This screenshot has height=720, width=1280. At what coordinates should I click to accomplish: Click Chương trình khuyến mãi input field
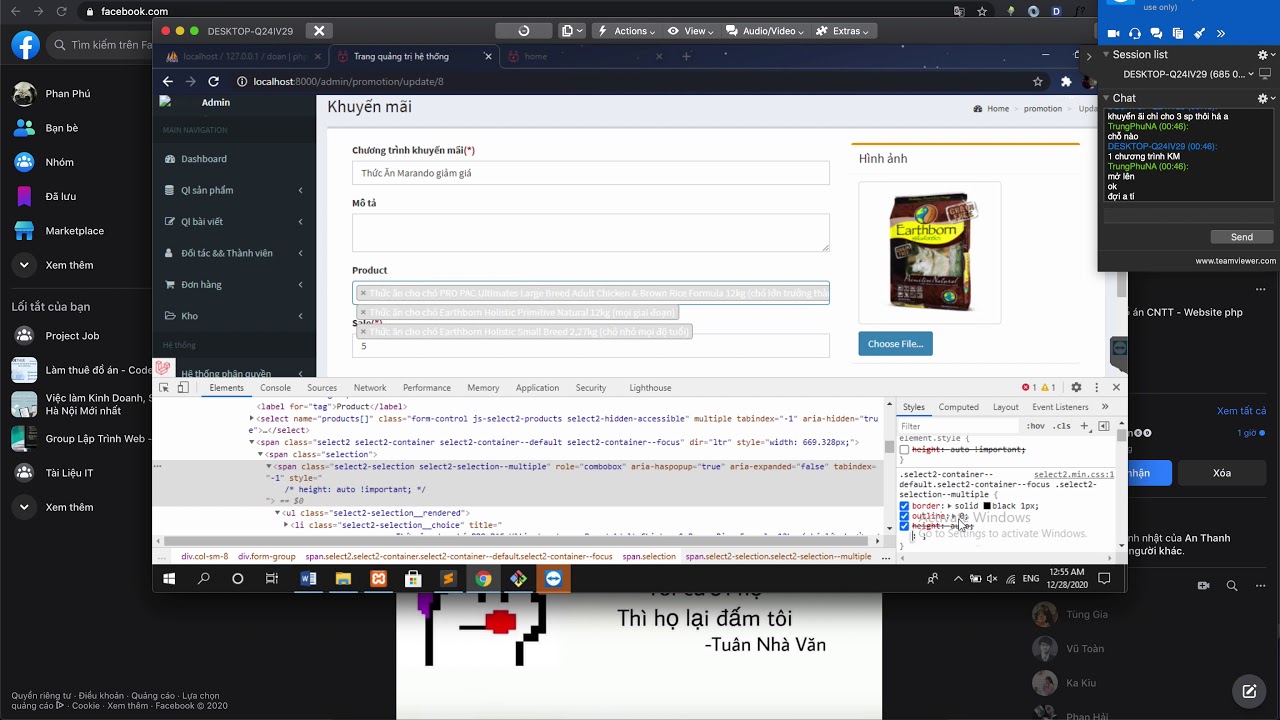pyautogui.click(x=590, y=173)
